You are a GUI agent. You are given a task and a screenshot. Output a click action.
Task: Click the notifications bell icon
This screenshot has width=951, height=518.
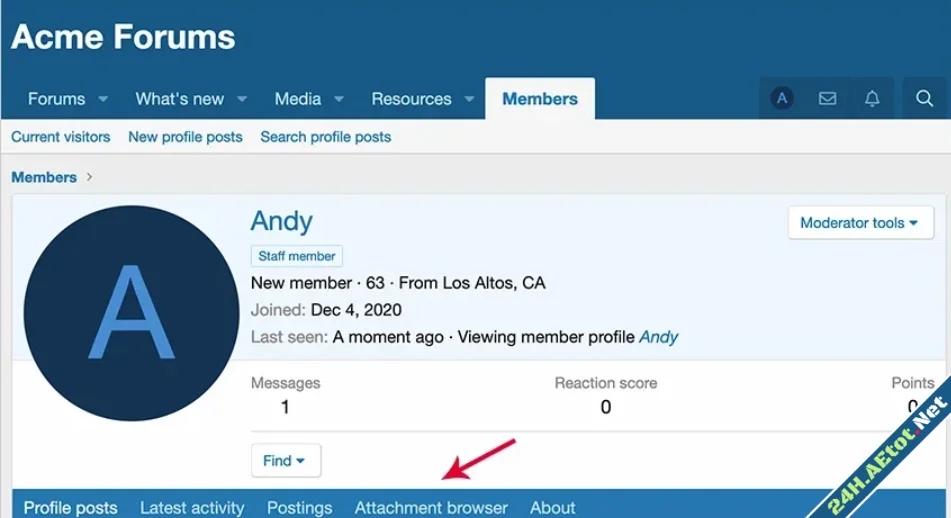(x=872, y=99)
